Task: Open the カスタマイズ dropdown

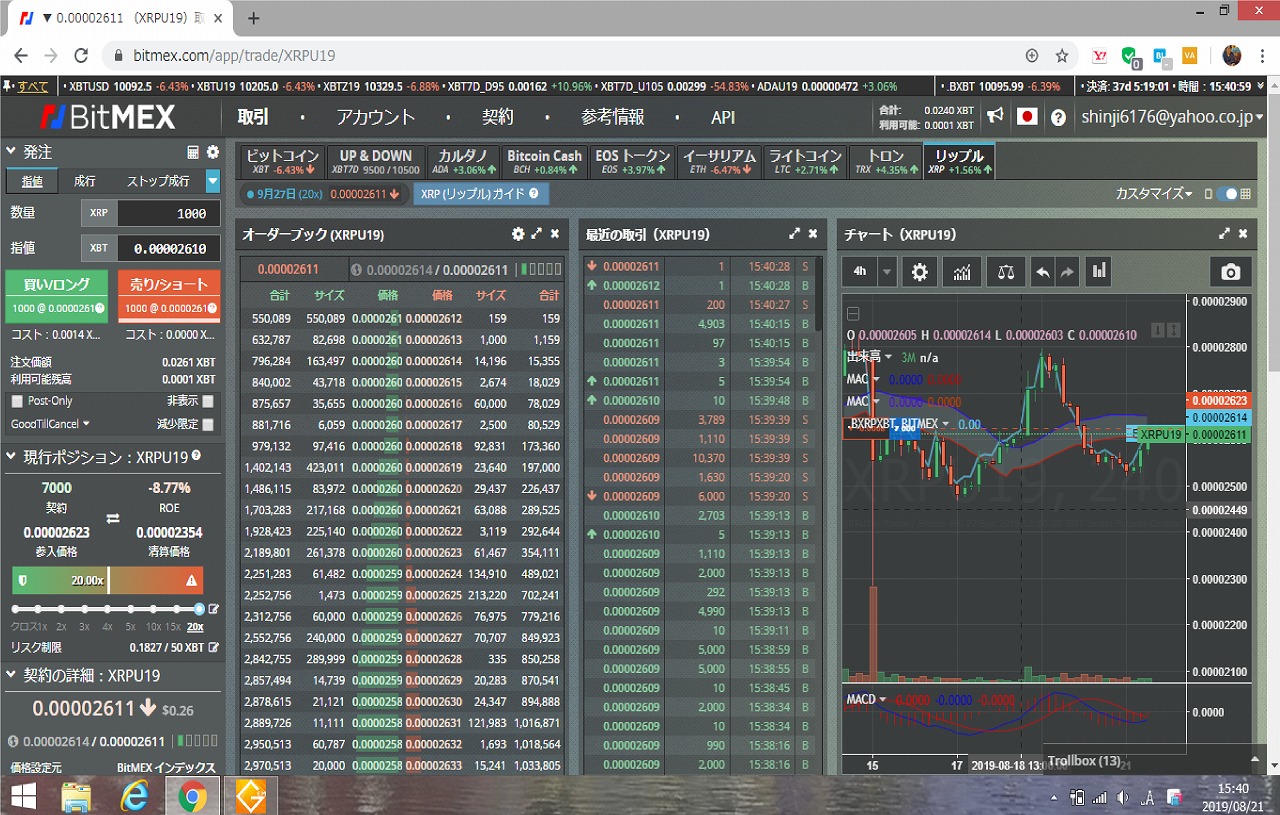Action: [1153, 194]
